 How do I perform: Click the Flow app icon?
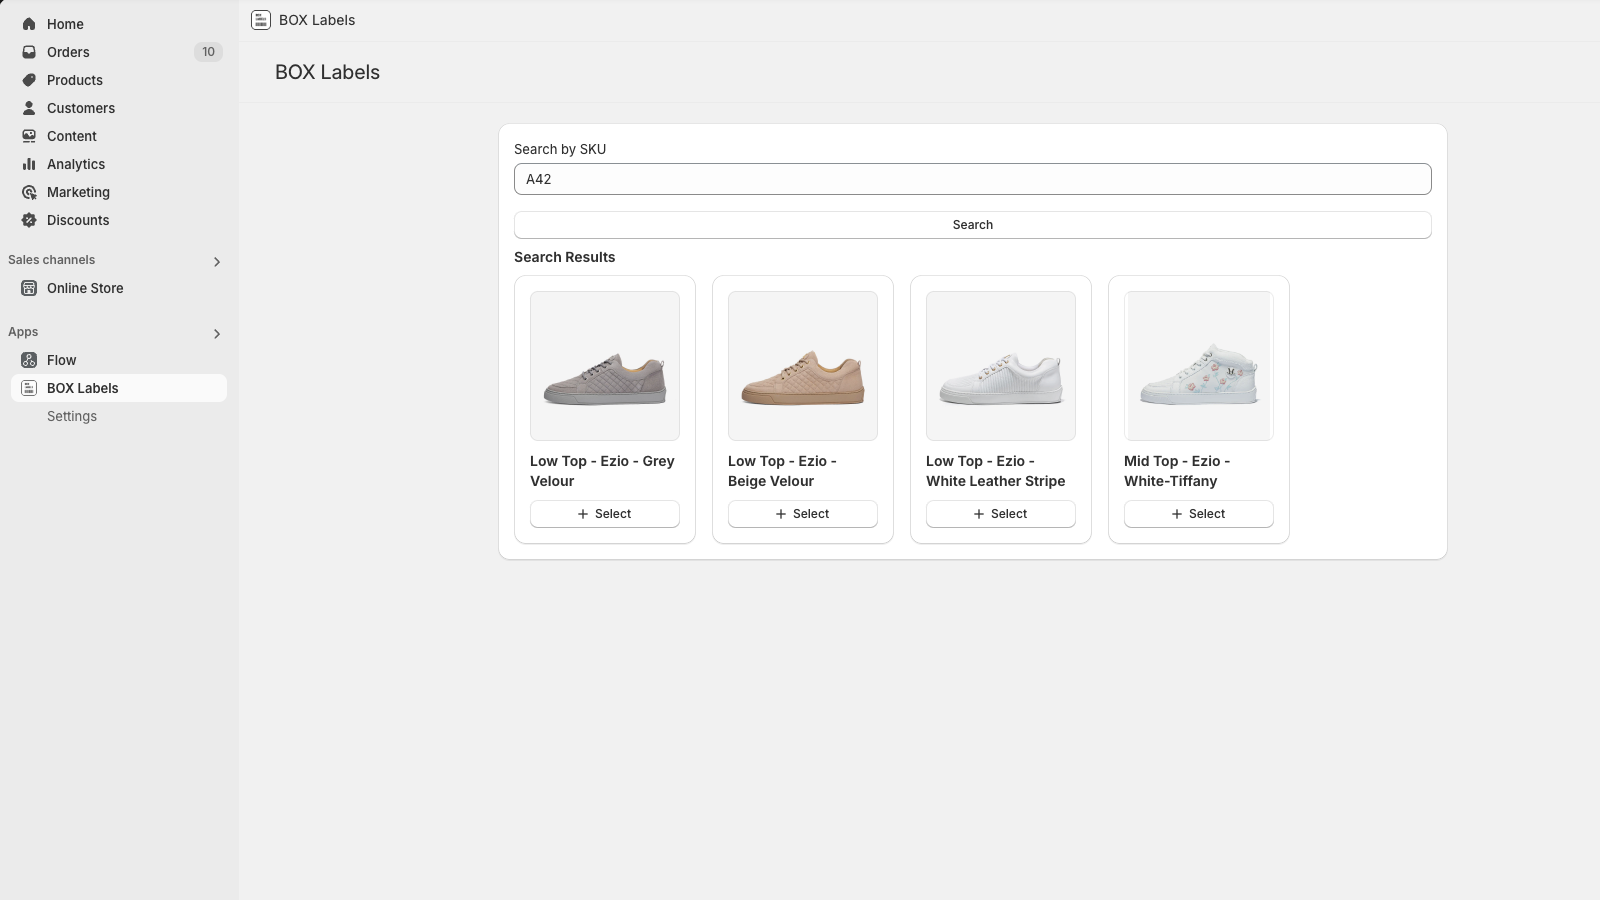coord(28,359)
